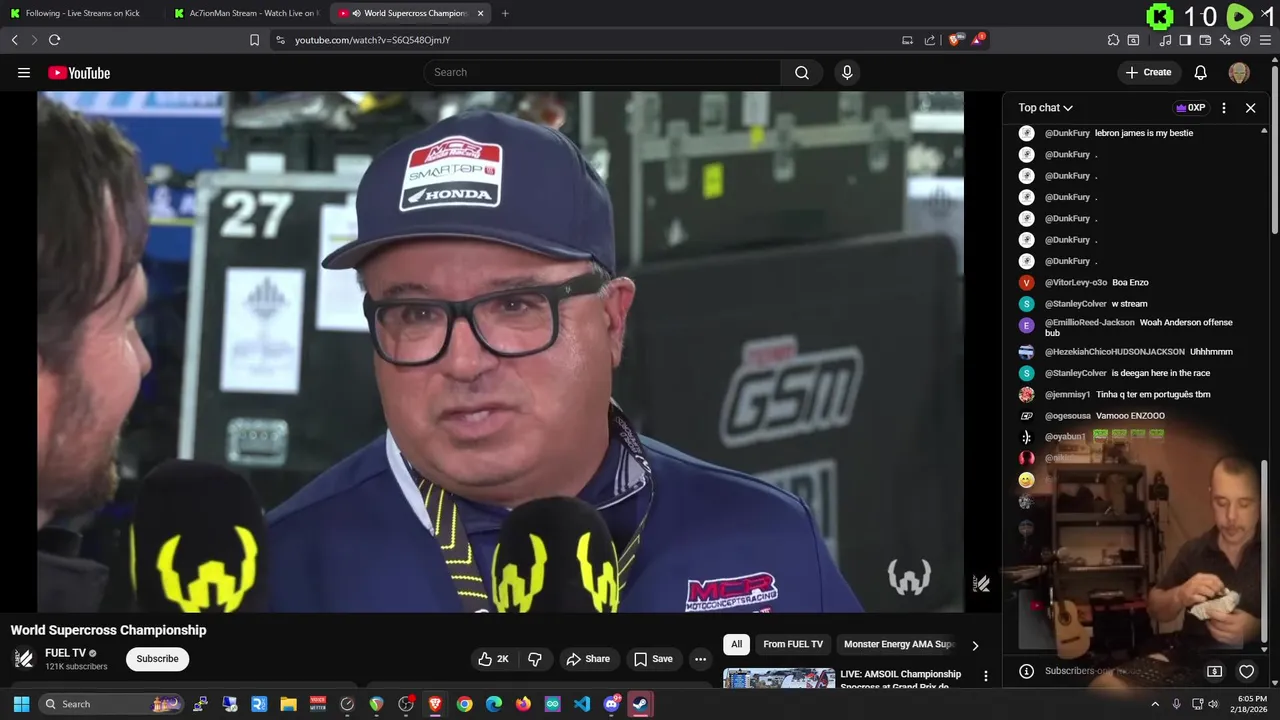Open AMSOIL Championship video thumbnail

[779, 678]
